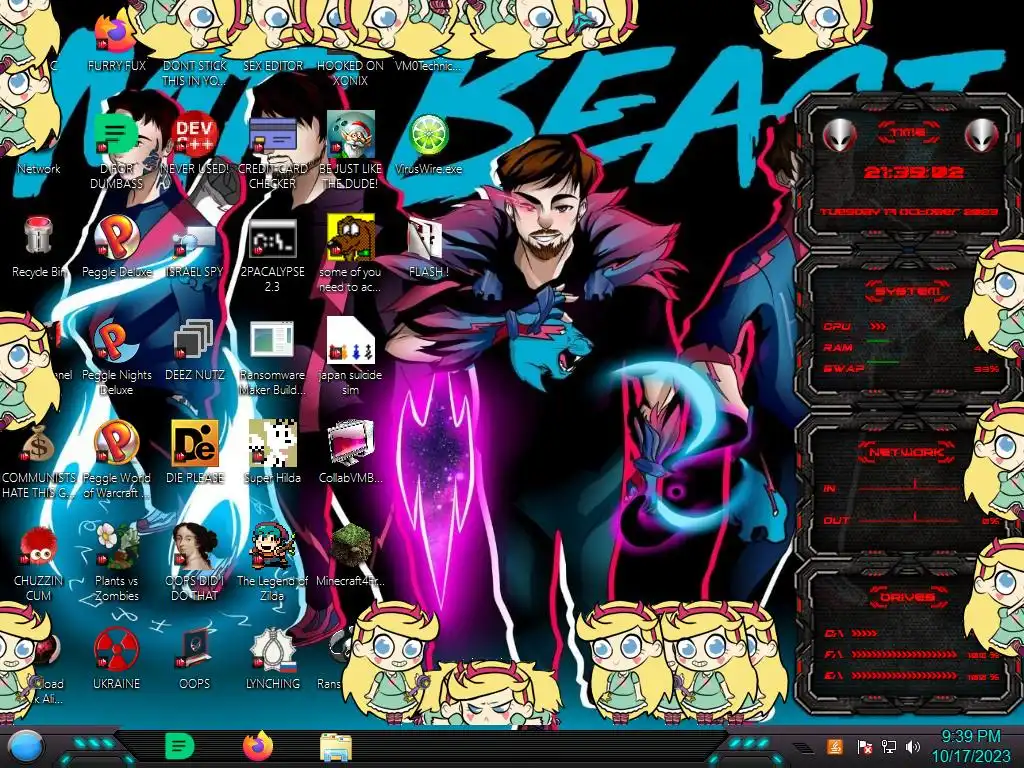Open the UKRAINE radiation symbol icon
Viewport: 1024px width, 768px height.
[x=116, y=649]
